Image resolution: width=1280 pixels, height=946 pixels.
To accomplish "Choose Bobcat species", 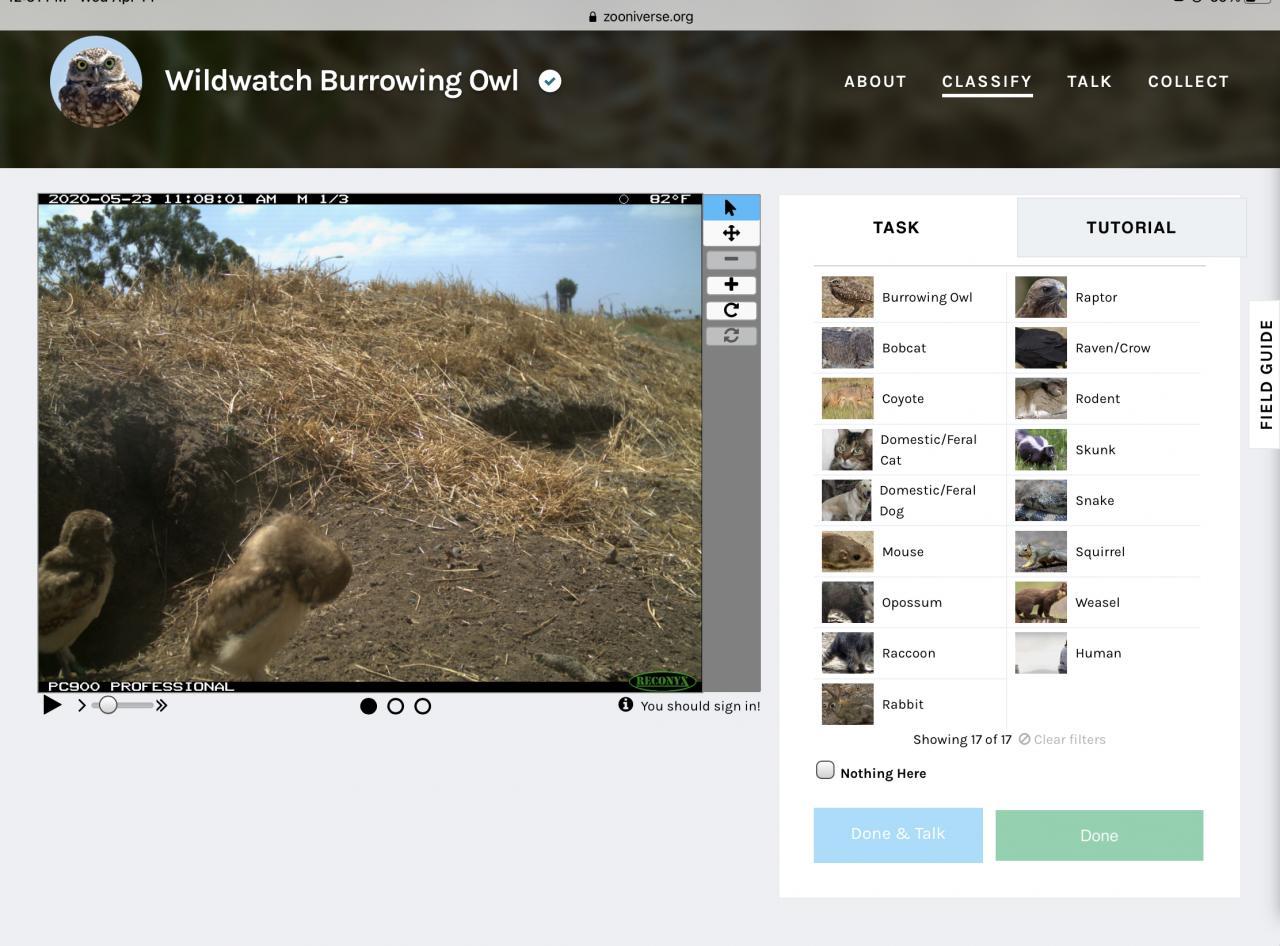I will 909,348.
